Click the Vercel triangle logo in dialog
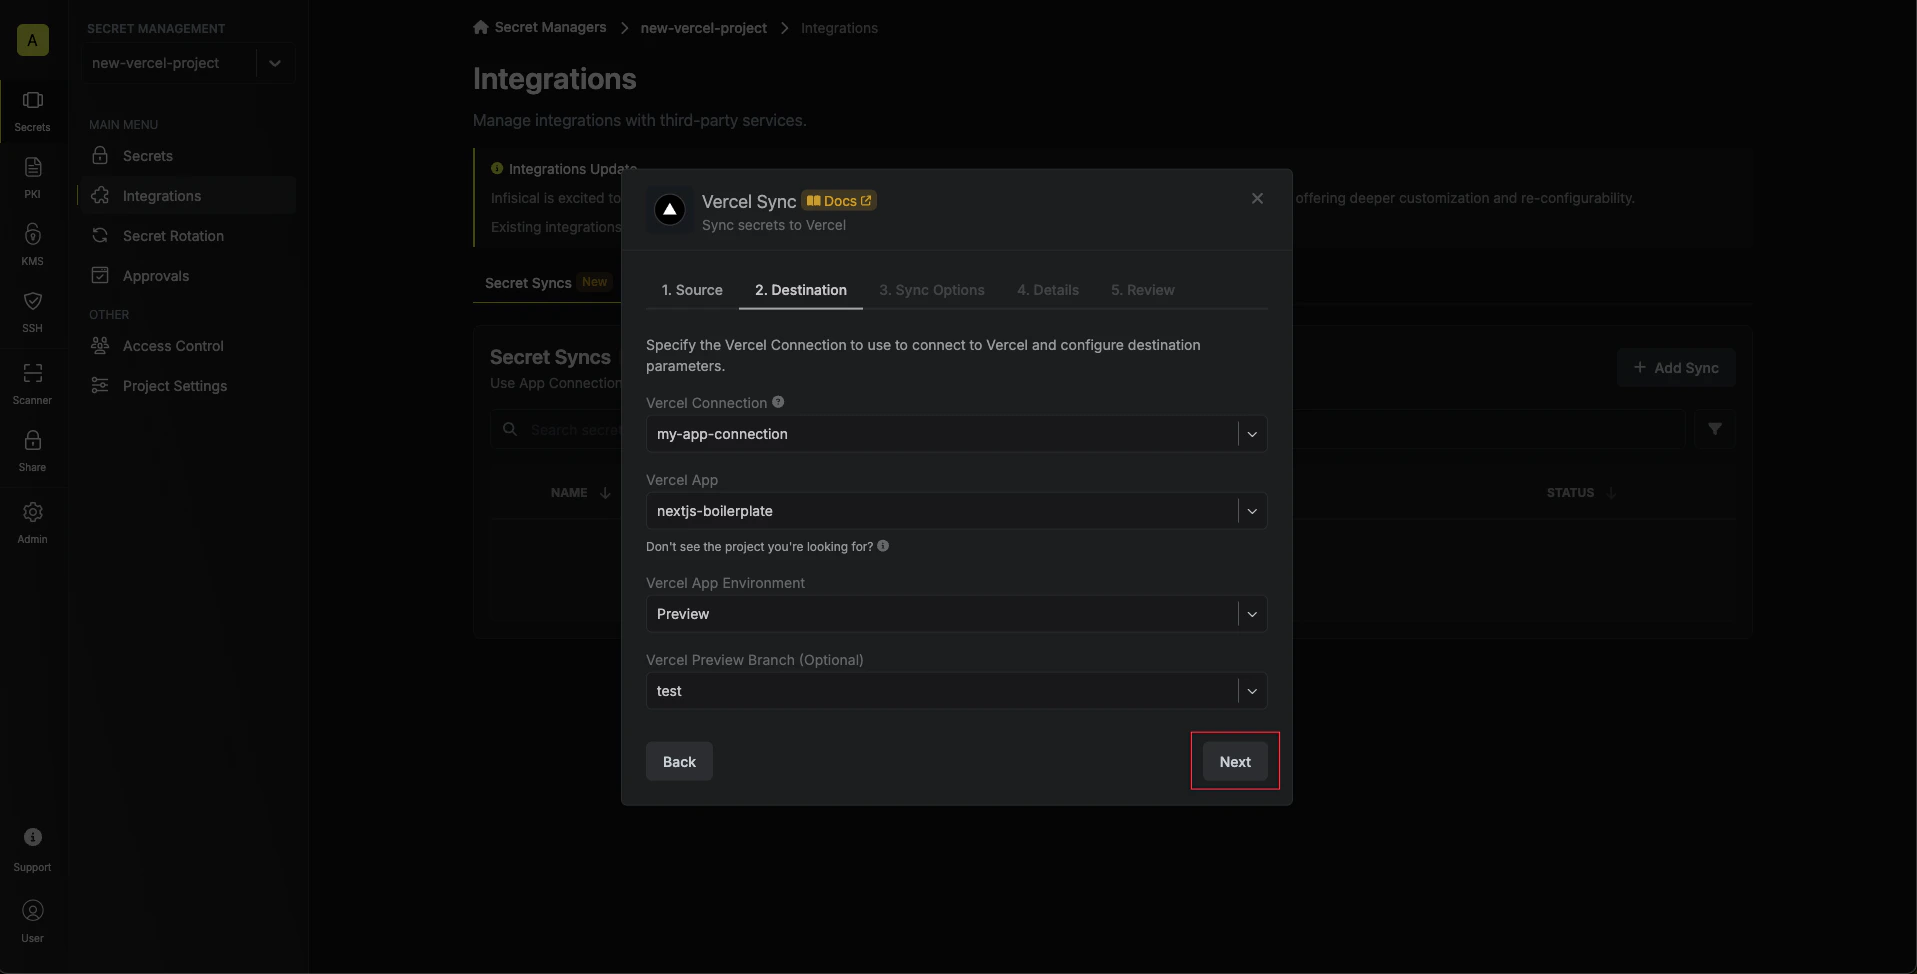 click(670, 209)
